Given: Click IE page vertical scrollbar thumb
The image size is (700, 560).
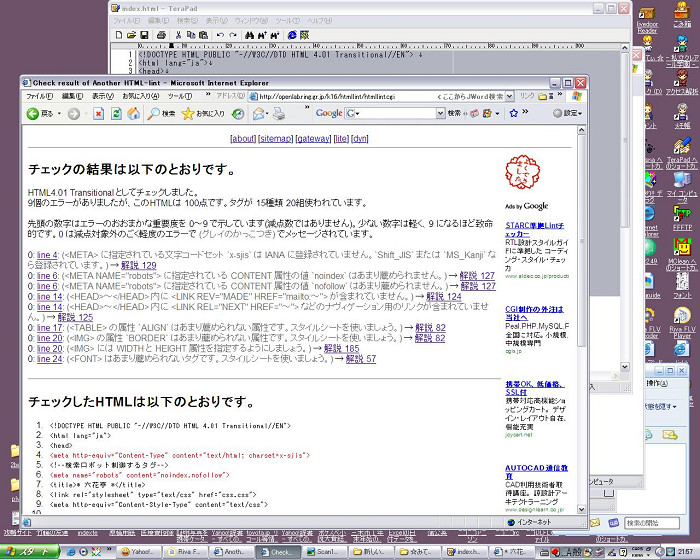Looking at the screenshot, I should (x=581, y=241).
